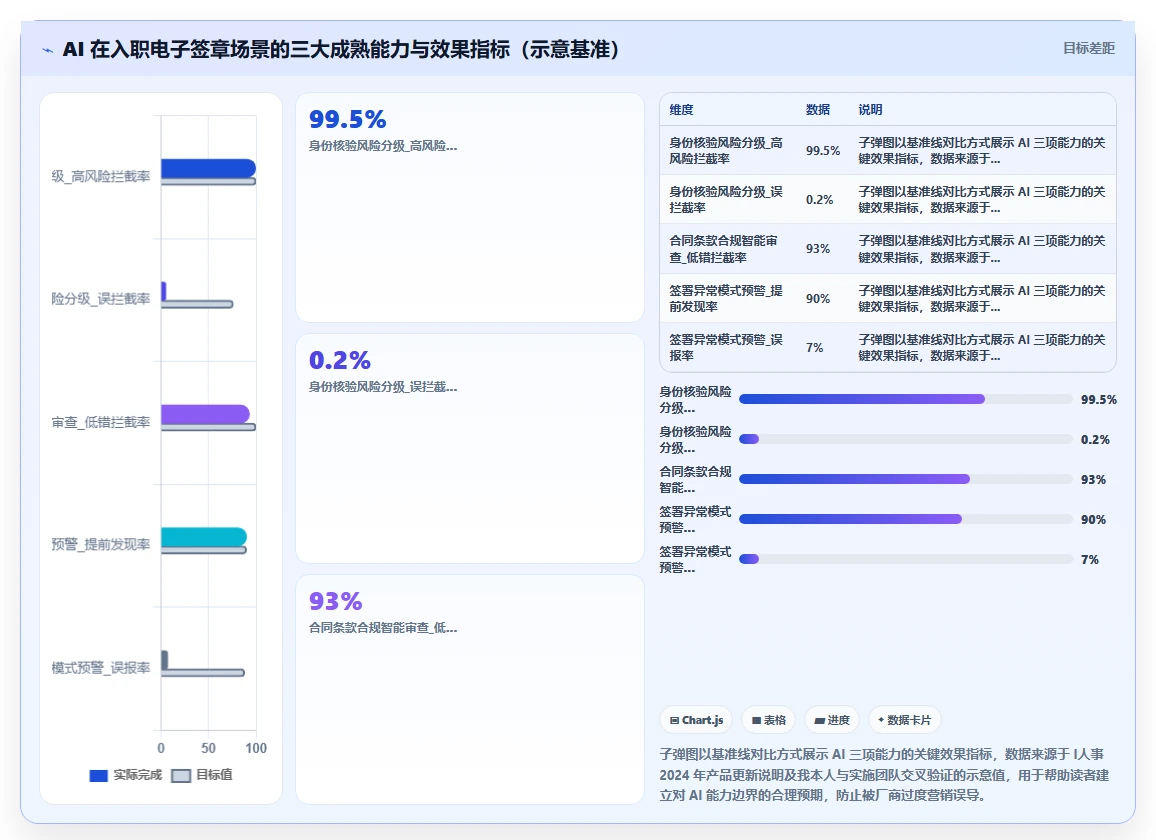Click the gray target bar for 误拦截率
This screenshot has height=840, width=1156.
click(197, 304)
